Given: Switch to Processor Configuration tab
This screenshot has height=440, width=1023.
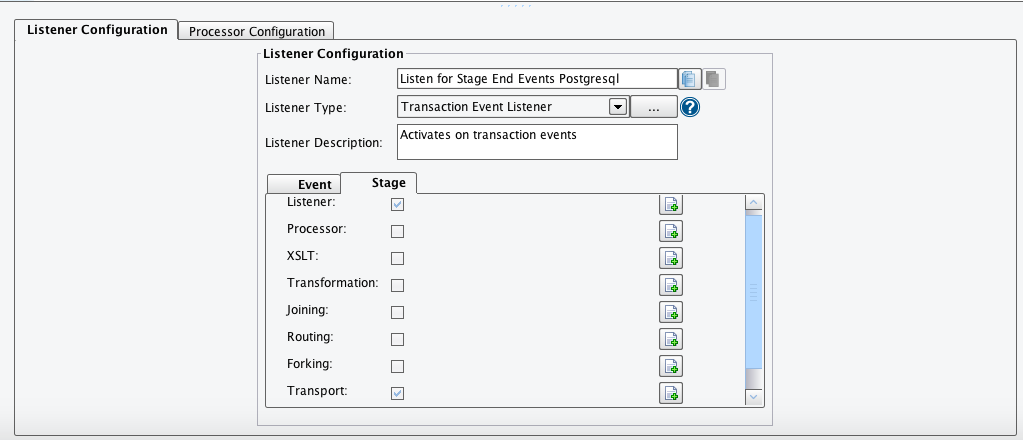Looking at the screenshot, I should point(256,31).
